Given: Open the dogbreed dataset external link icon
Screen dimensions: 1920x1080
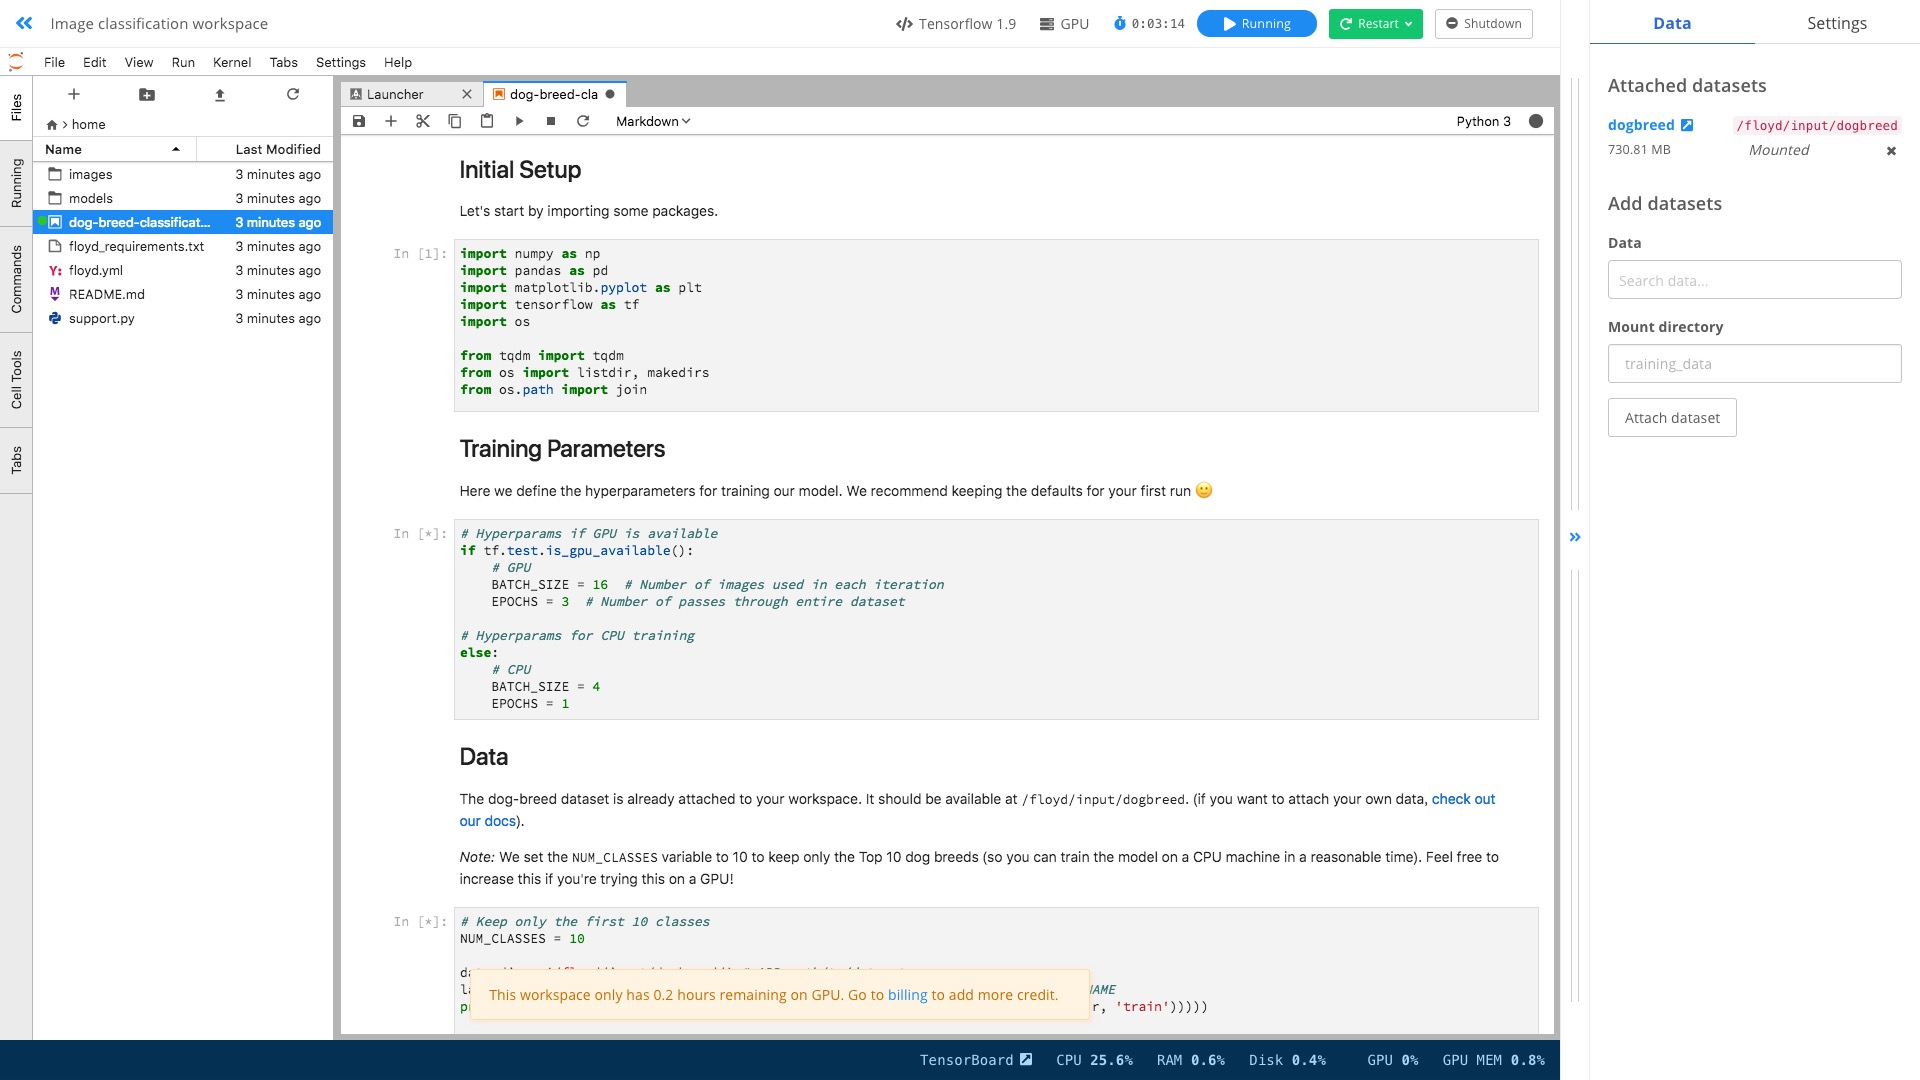Looking at the screenshot, I should (1687, 125).
